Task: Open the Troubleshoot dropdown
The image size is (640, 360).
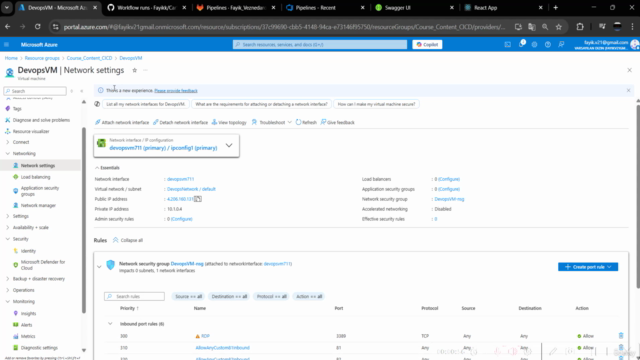Action: tap(271, 122)
